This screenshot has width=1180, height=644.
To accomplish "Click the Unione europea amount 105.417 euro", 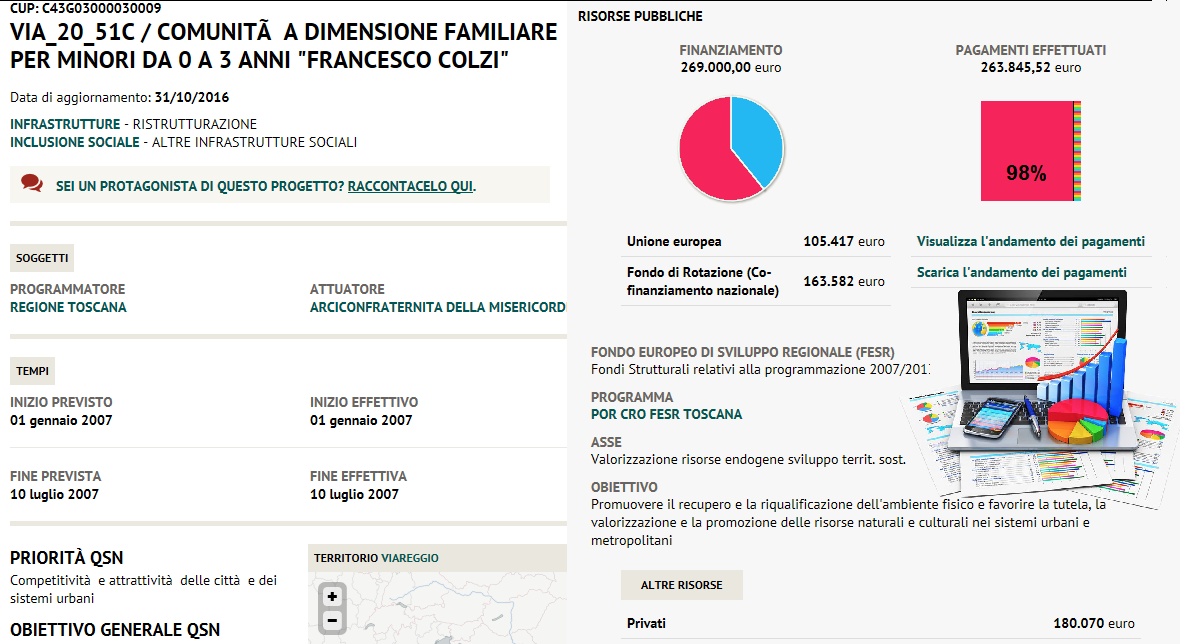I will point(844,242).
